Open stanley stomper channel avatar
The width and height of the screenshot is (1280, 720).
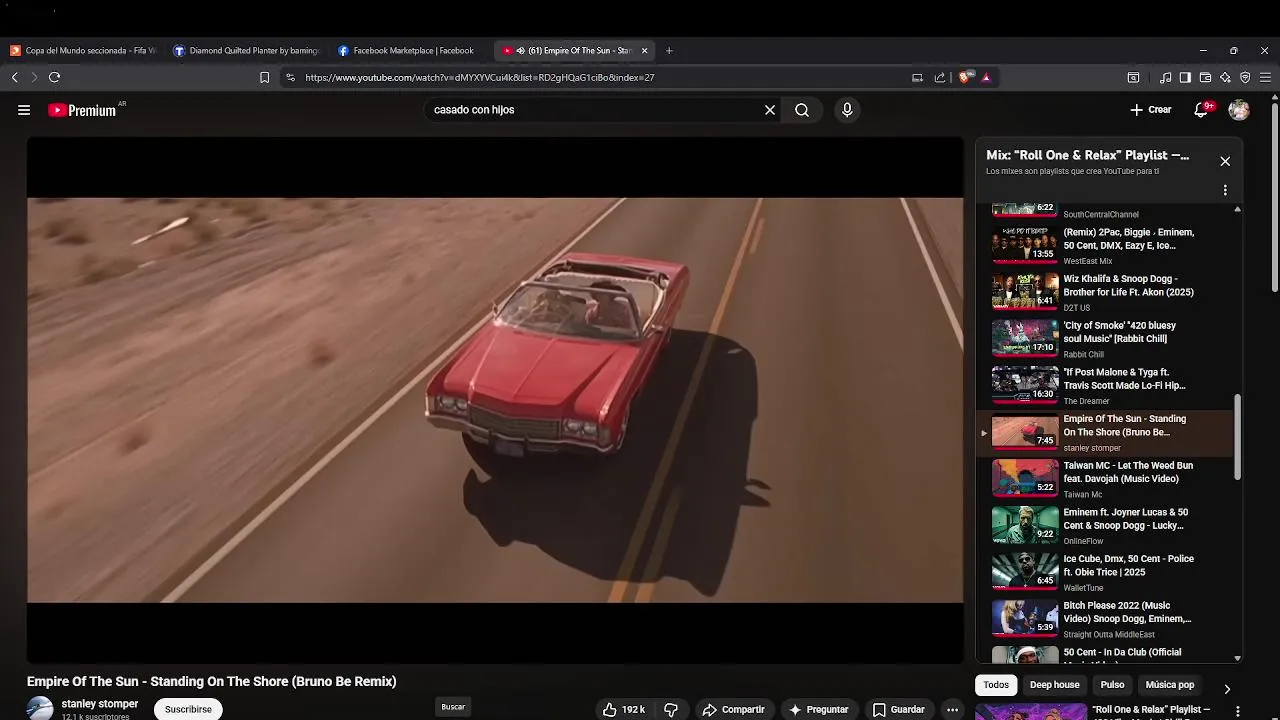(x=40, y=708)
